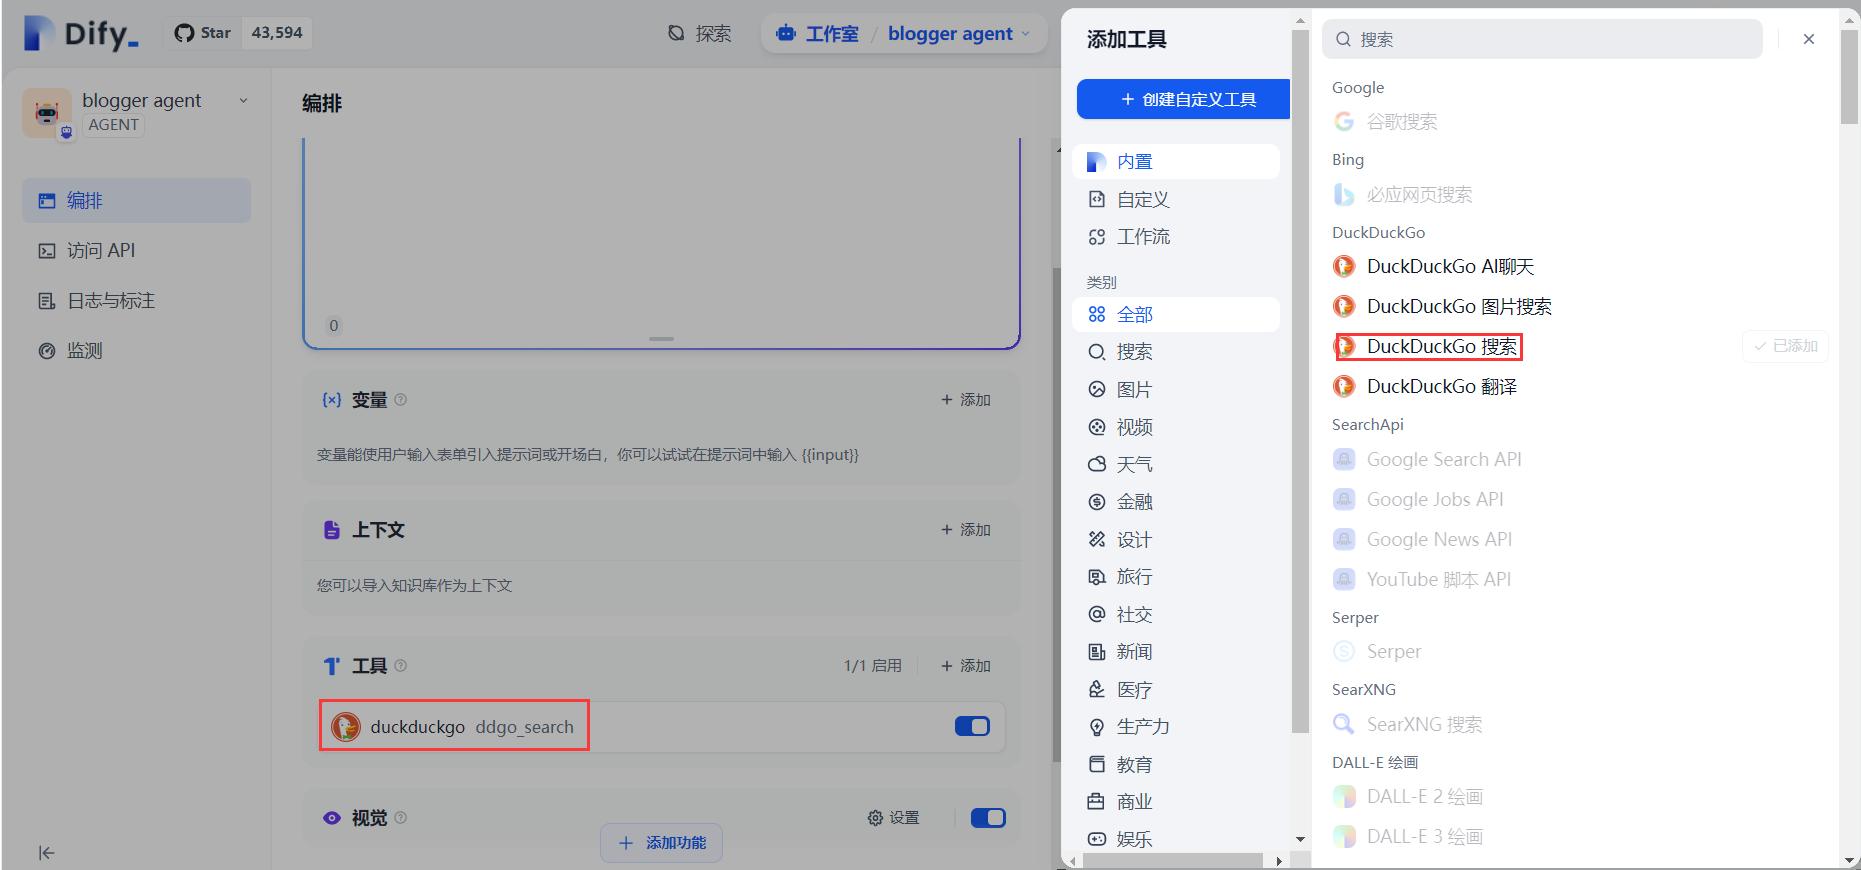Click the GitHub Star icon
Screen dimensions: 1861x870
tap(184, 33)
